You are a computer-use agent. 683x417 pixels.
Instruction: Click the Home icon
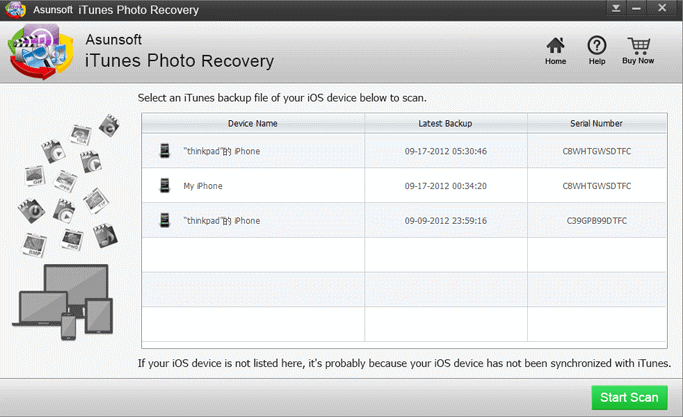pos(555,45)
